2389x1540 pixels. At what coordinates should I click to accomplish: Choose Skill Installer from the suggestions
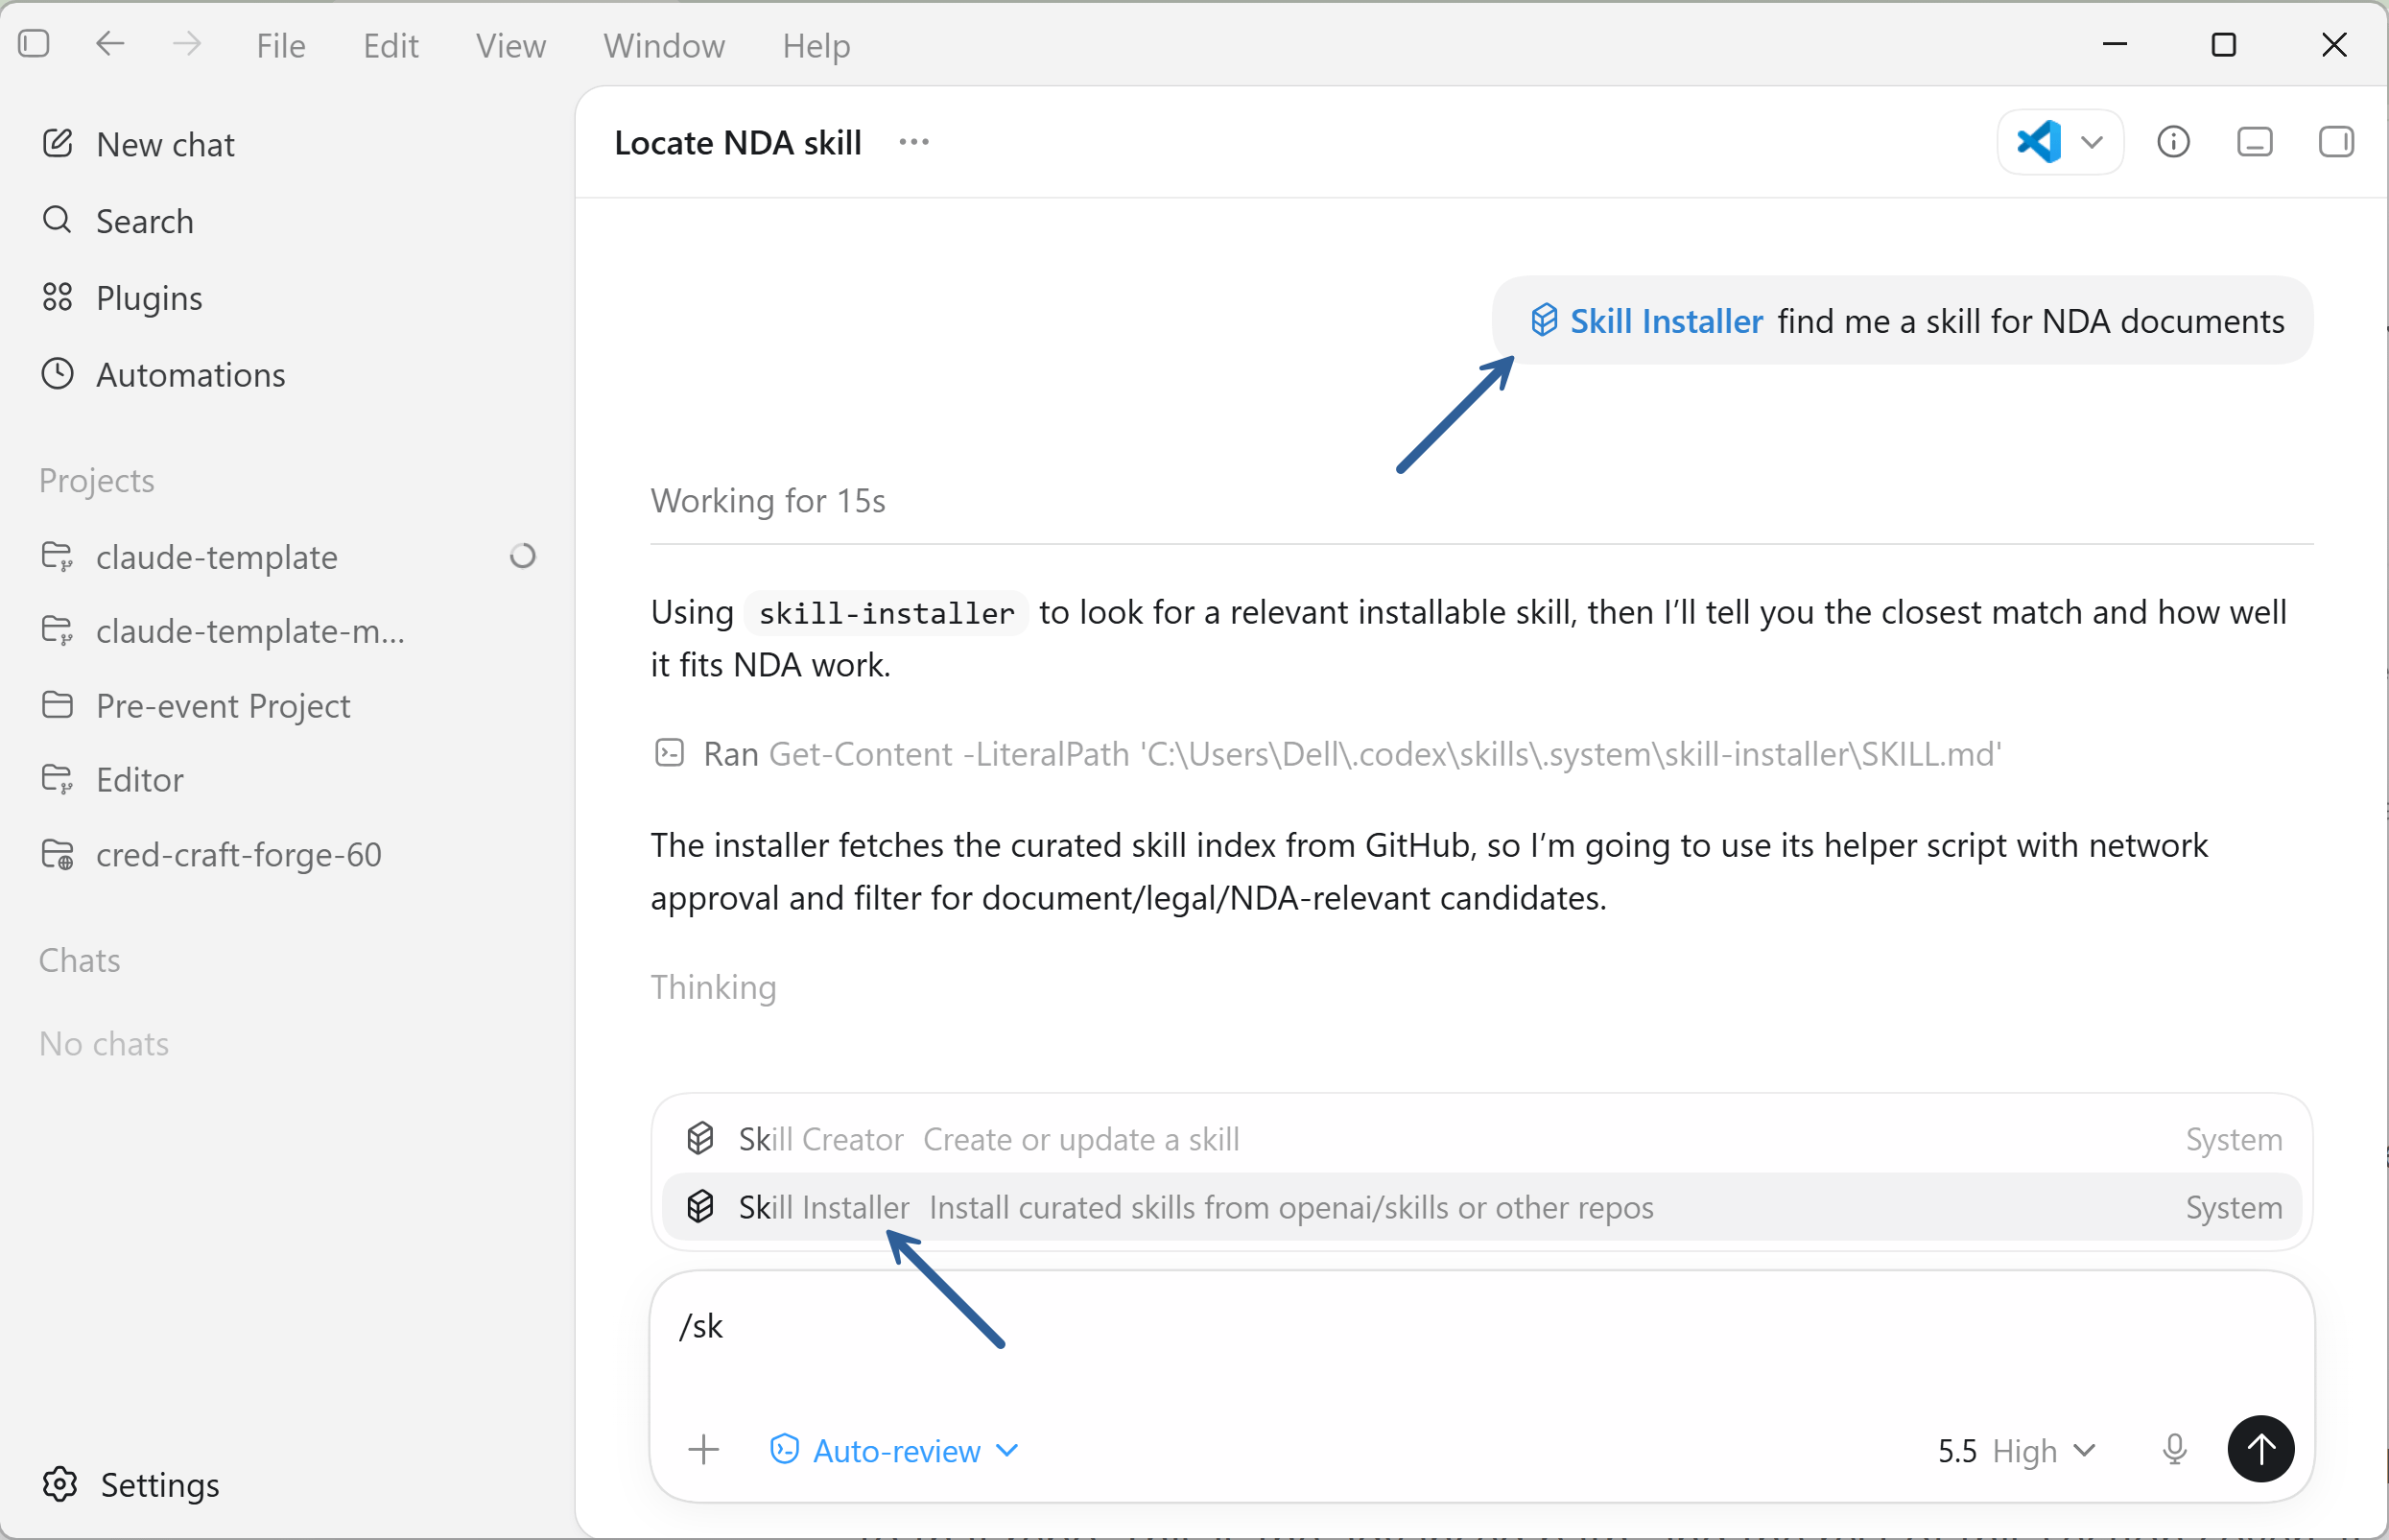point(1482,1208)
